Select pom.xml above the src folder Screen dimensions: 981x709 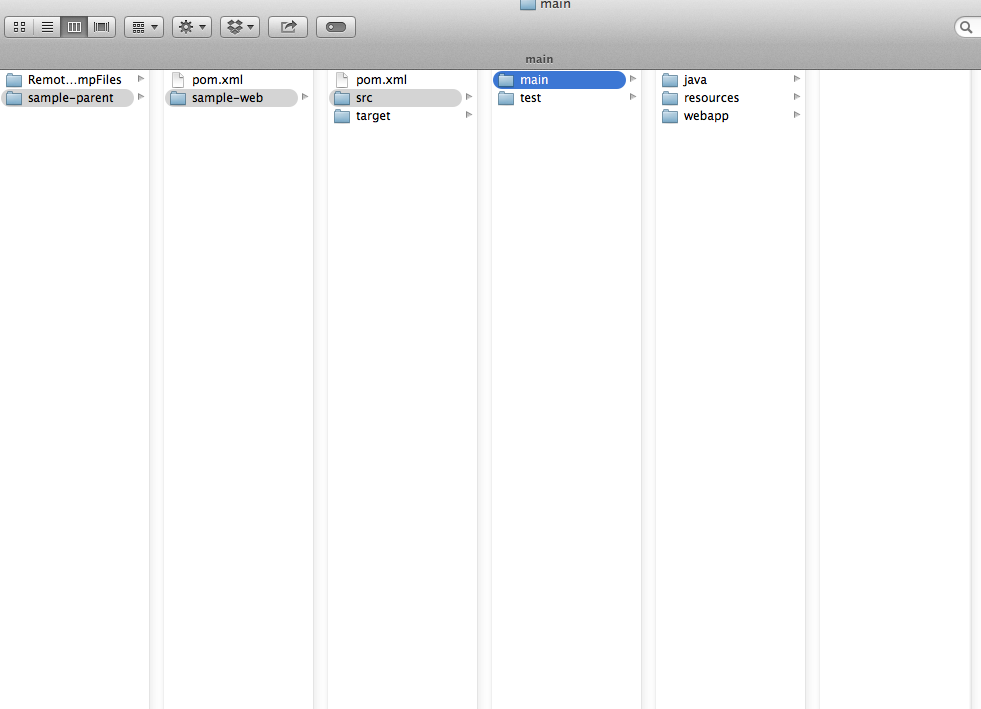395,79
